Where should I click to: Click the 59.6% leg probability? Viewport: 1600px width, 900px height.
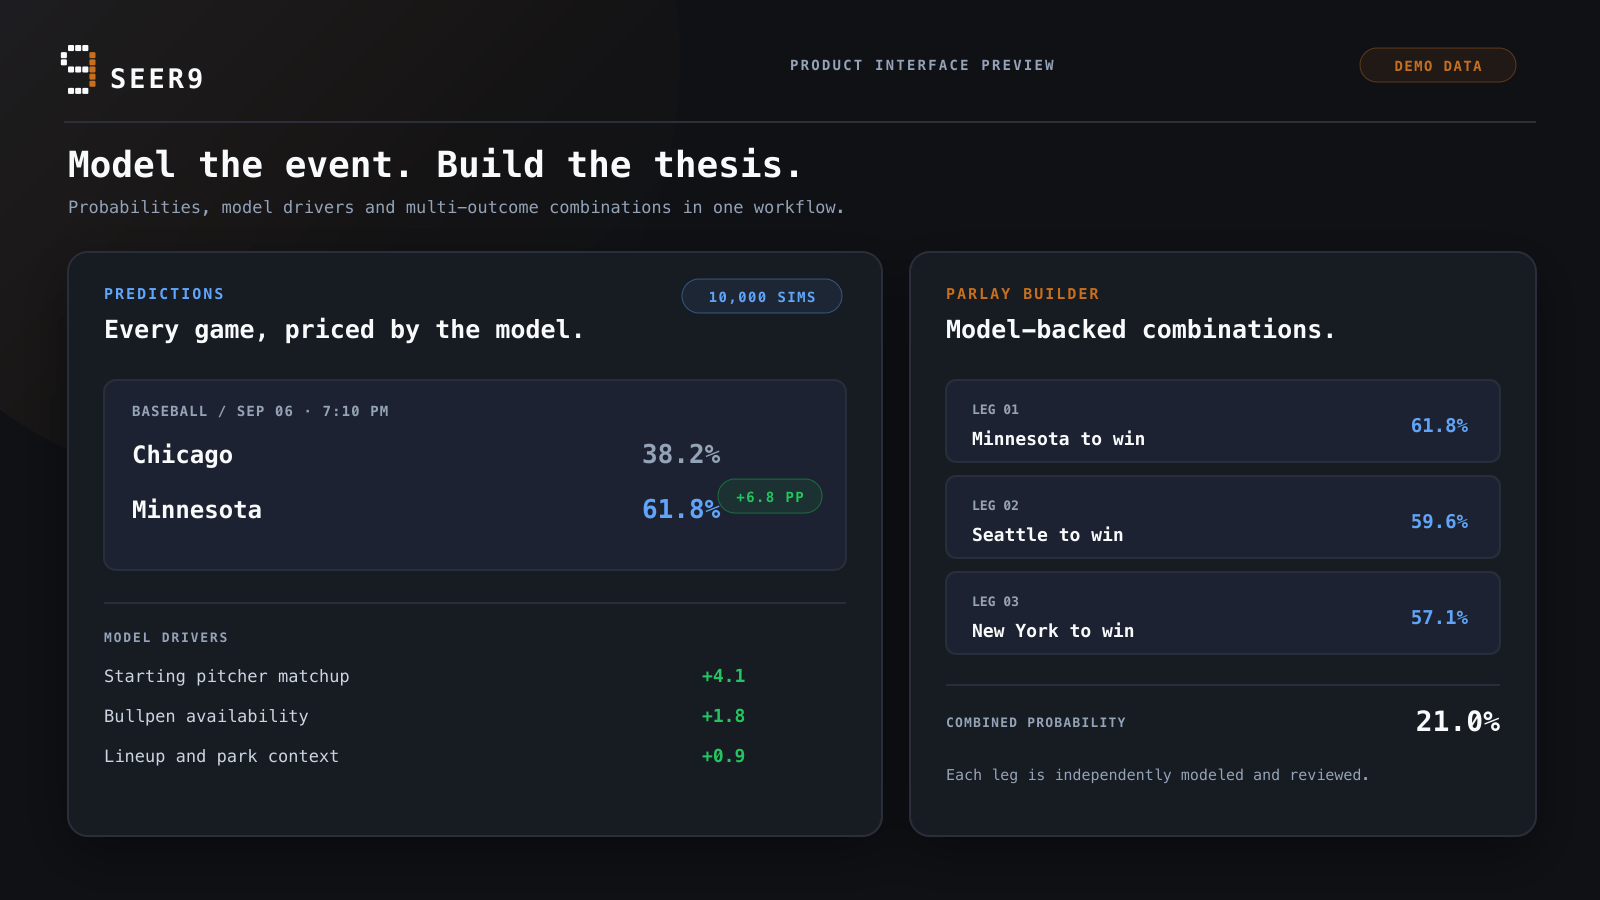click(x=1439, y=522)
